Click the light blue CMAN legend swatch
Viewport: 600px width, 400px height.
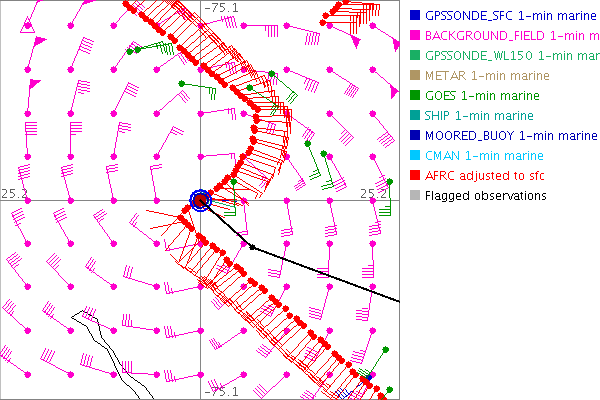[414, 156]
